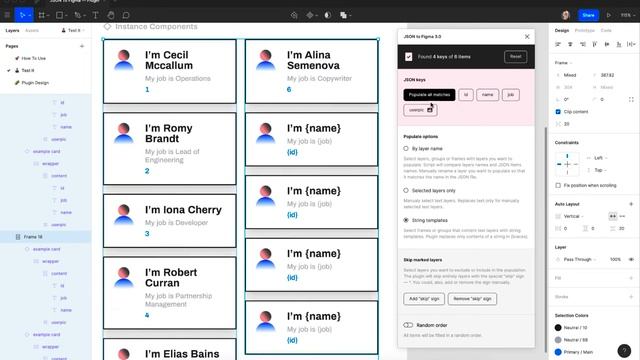Add a Stroke with plus icon
This screenshot has width=640, height=360.
point(631,297)
